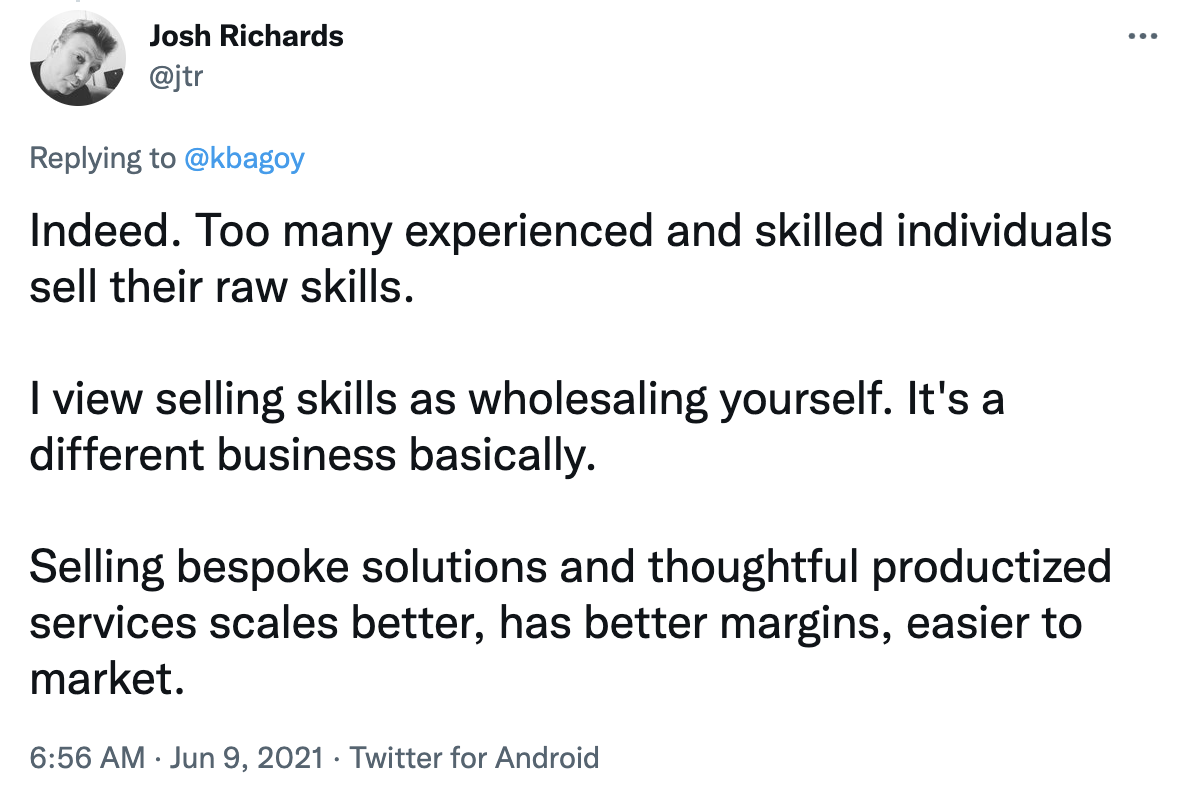Click the words "Selling bespoke solutions"
This screenshot has height=798, width=1186.
pyautogui.click(x=288, y=567)
